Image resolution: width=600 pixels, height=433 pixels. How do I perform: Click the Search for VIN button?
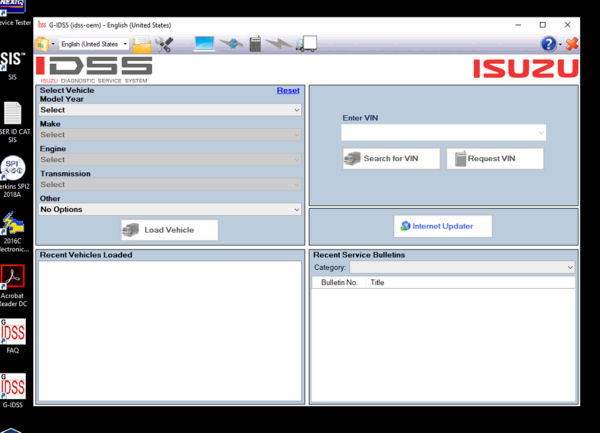[x=391, y=158]
